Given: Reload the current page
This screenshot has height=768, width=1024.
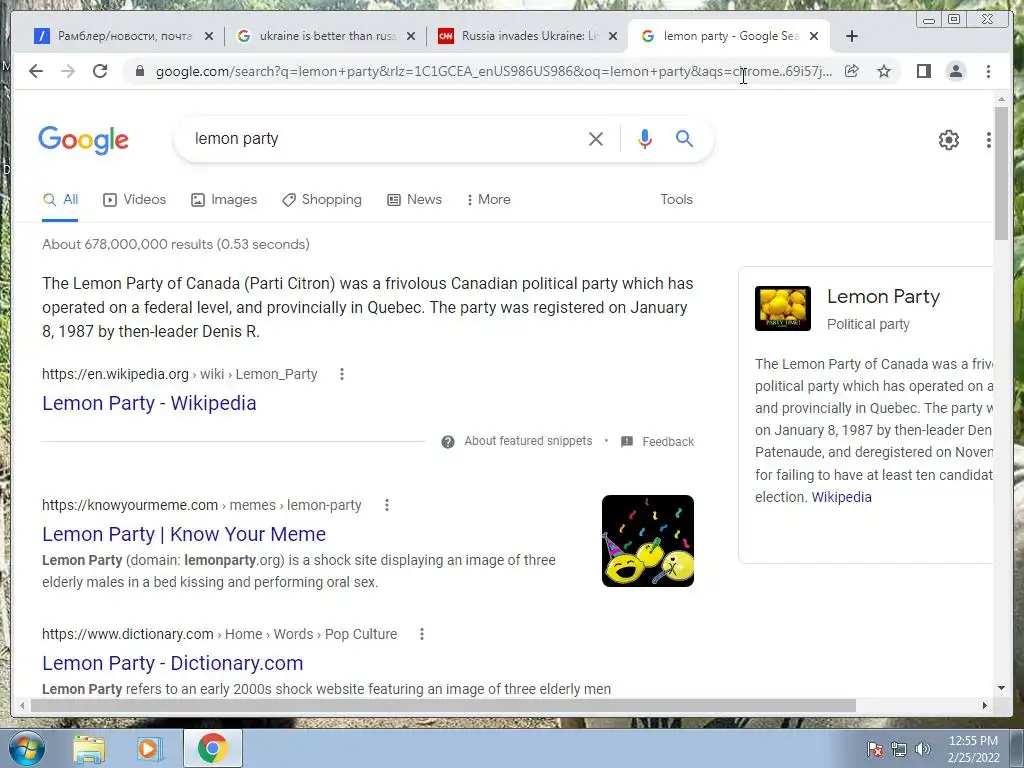Looking at the screenshot, I should pyautogui.click(x=100, y=71).
